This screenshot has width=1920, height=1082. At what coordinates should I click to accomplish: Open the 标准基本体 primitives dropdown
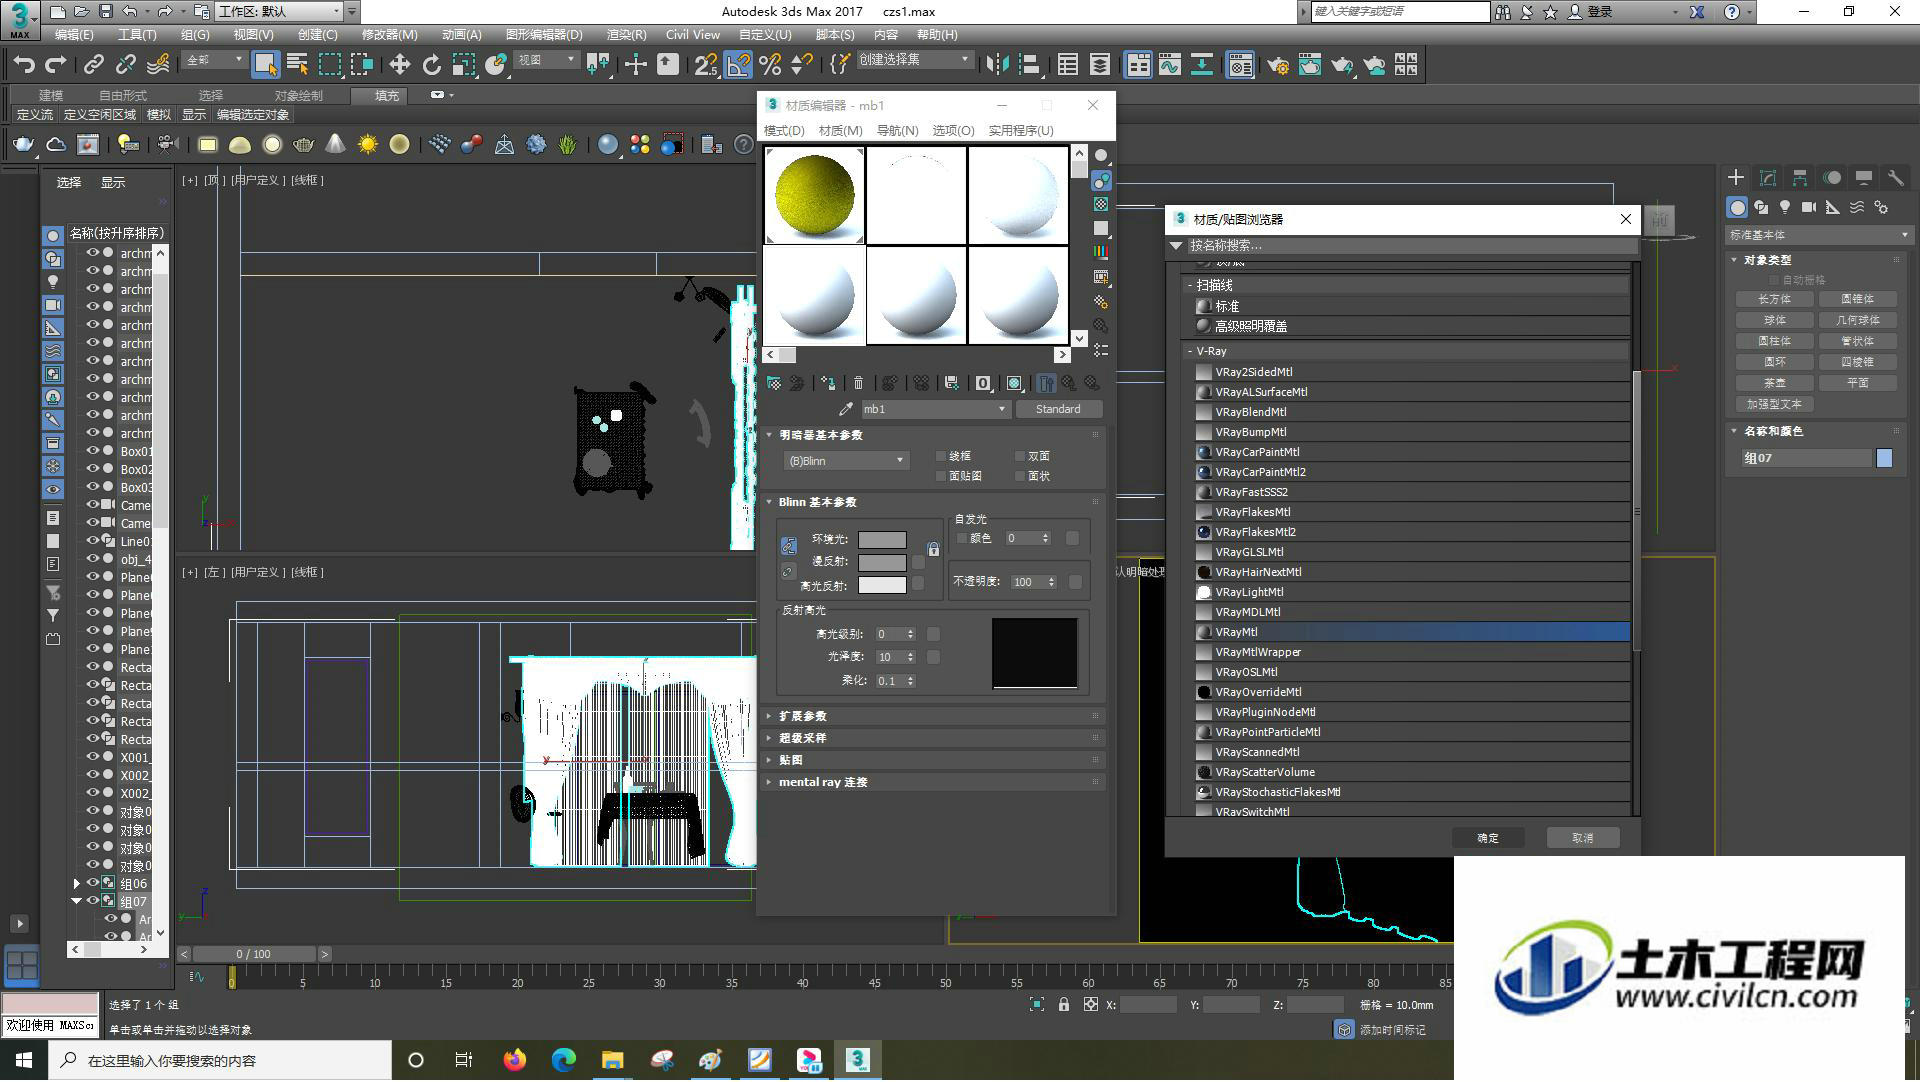point(1819,235)
